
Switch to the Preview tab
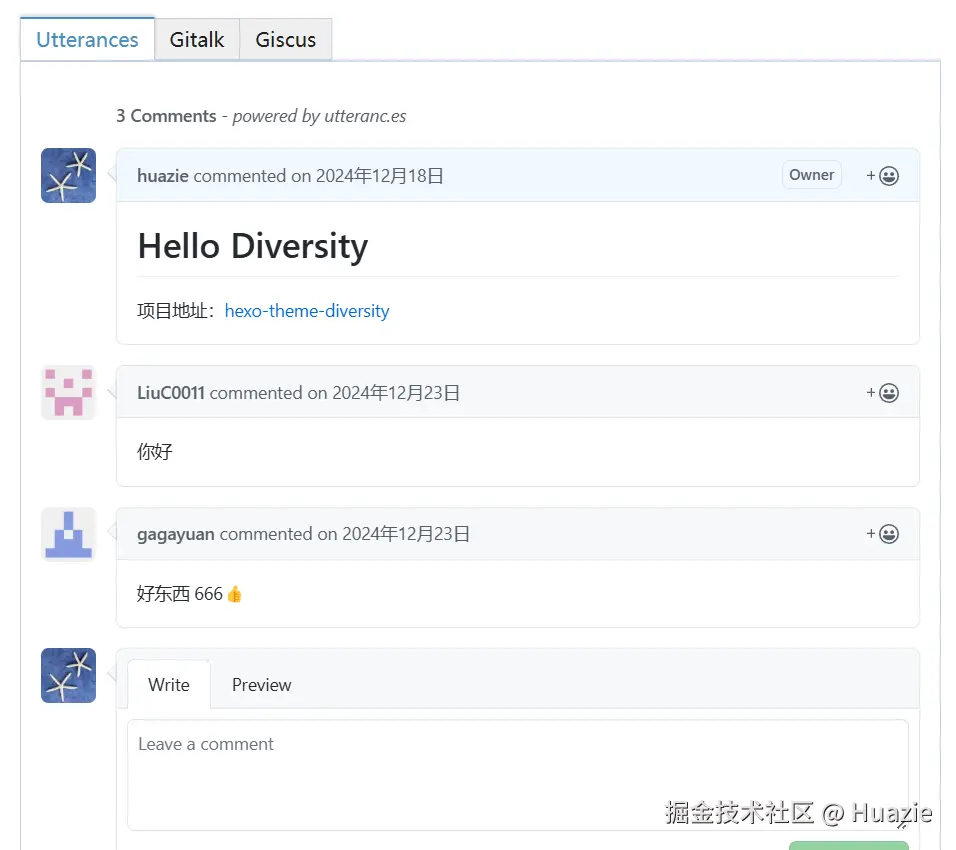pyautogui.click(x=262, y=685)
